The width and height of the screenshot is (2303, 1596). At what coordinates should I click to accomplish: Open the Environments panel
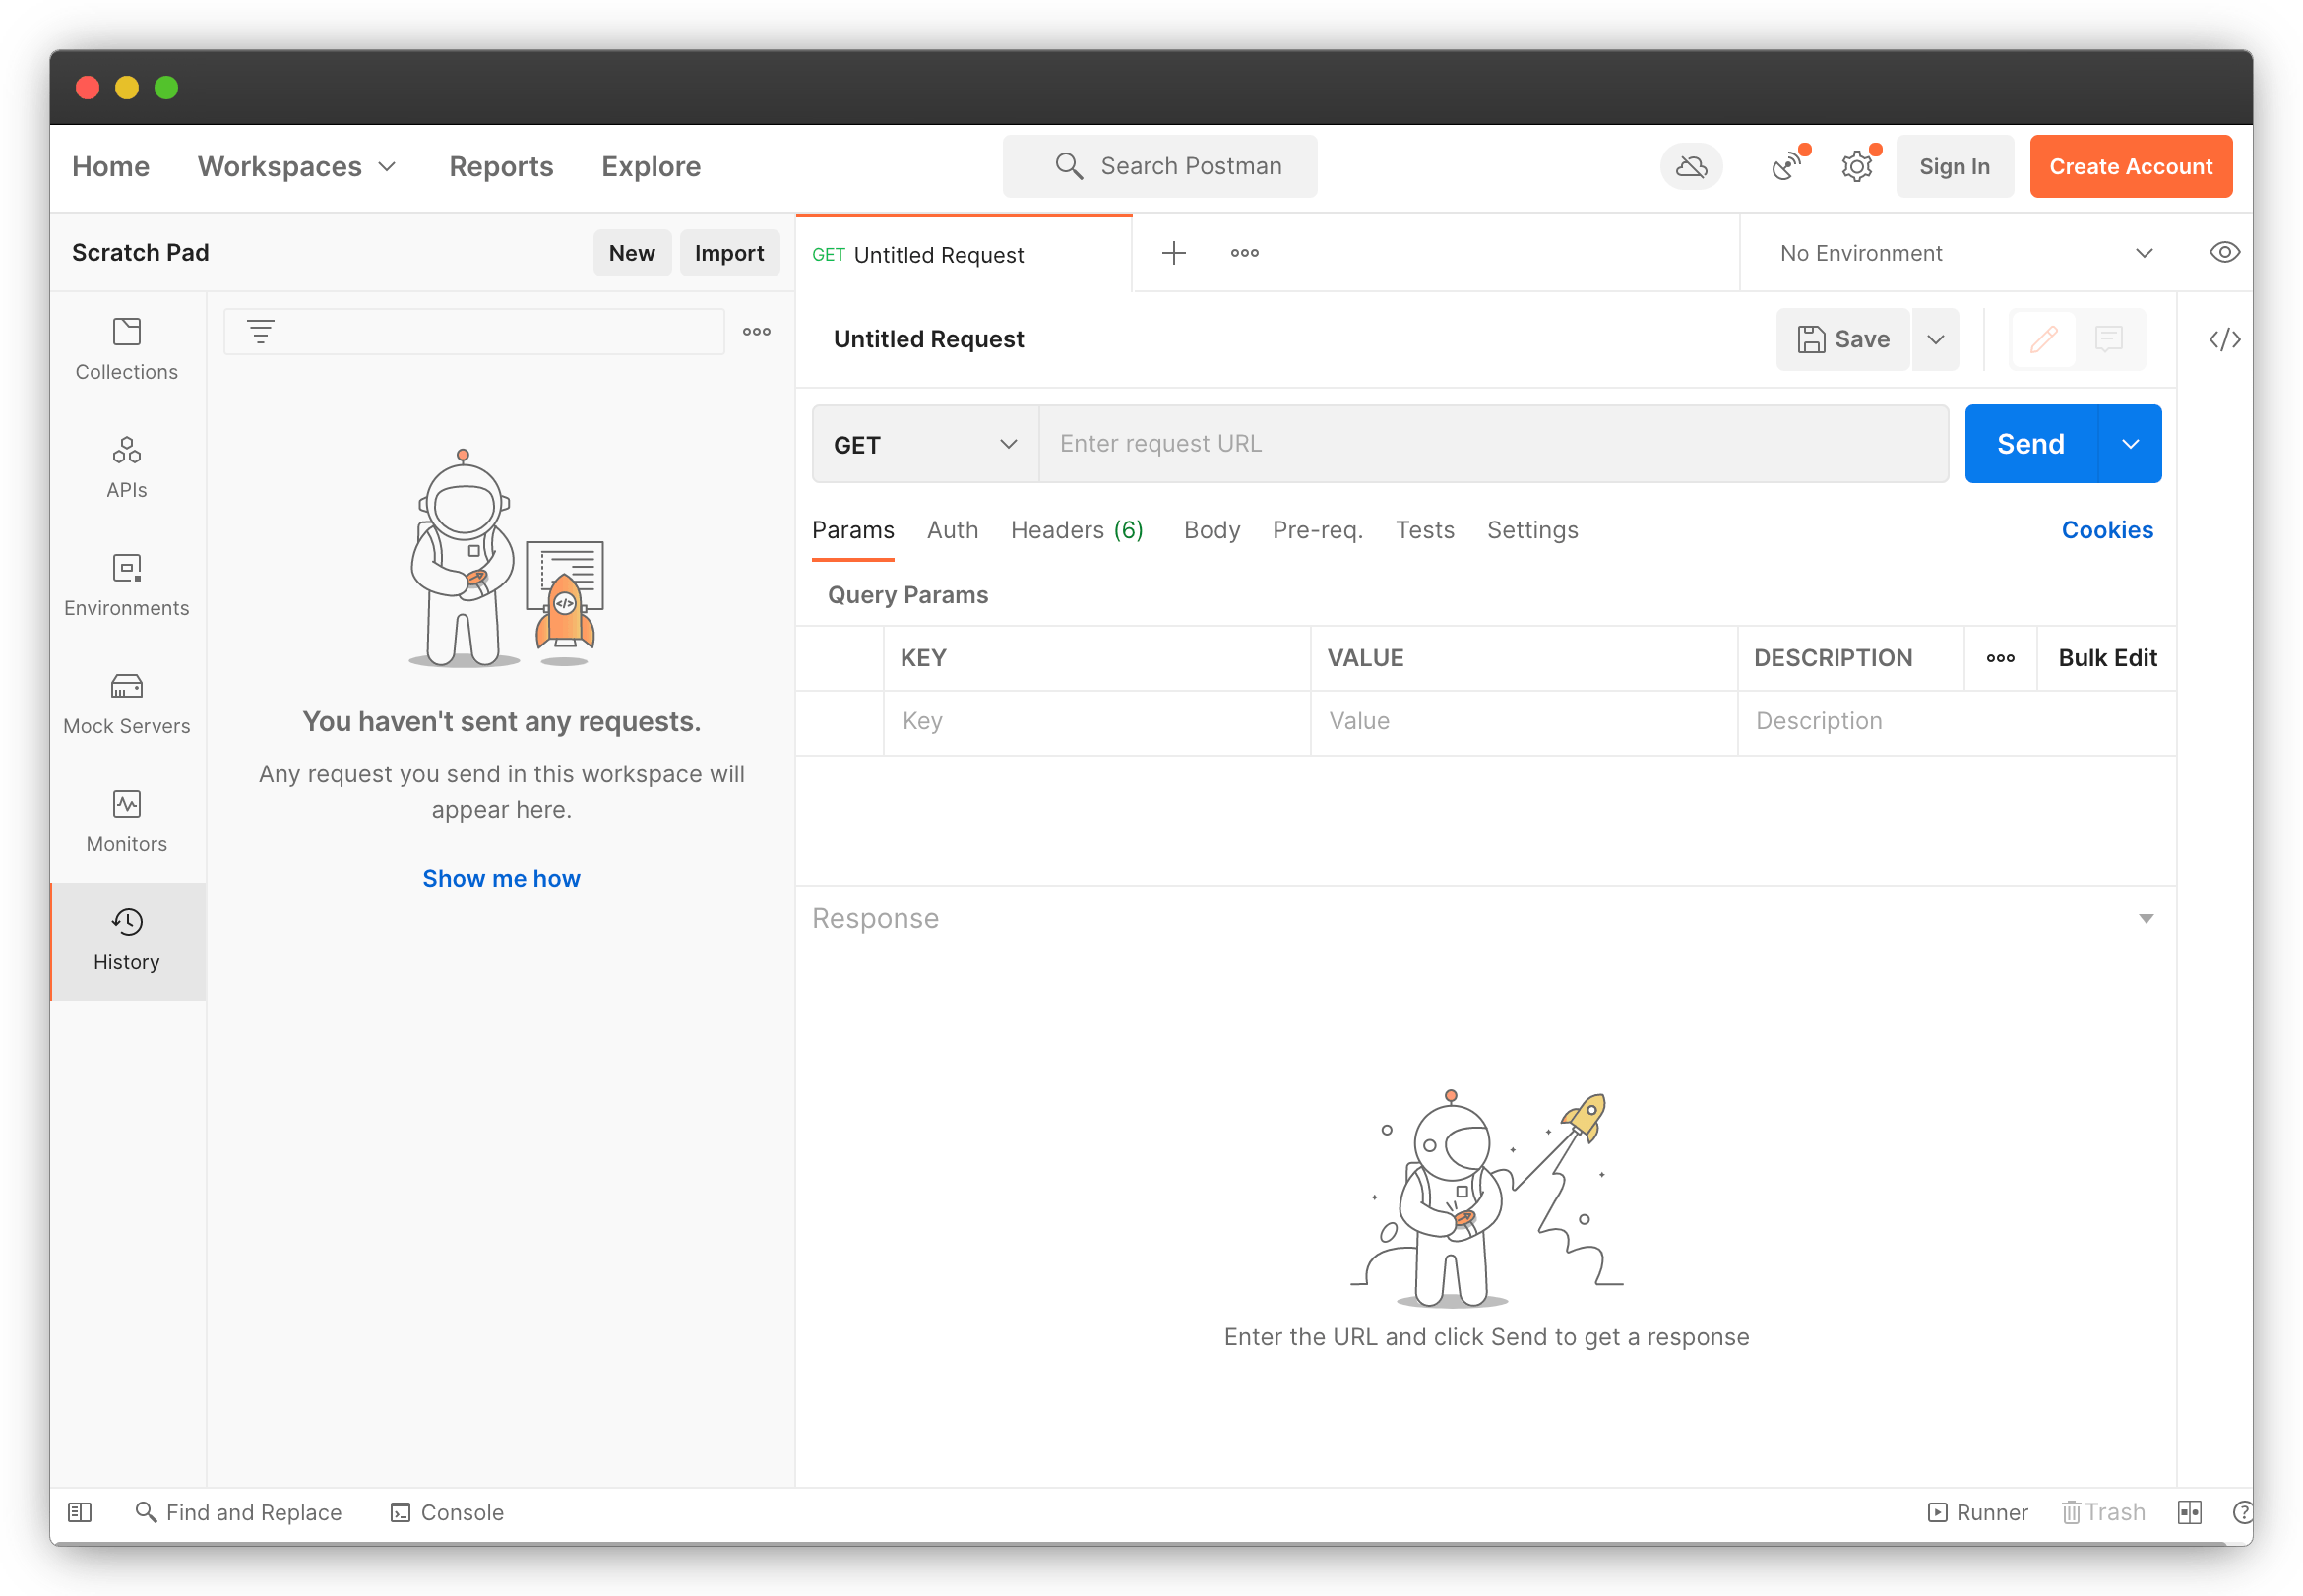126,583
